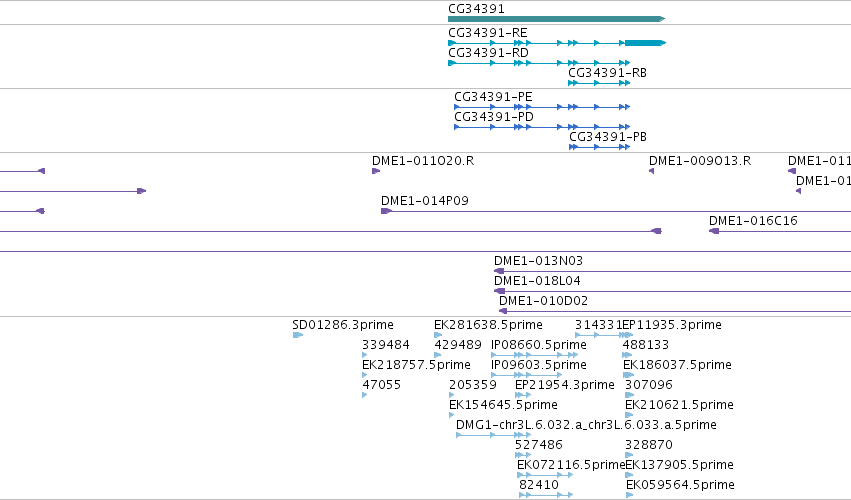The width and height of the screenshot is (851, 500).
Task: Select the CG34391-RB transcript label
Action: (607, 73)
